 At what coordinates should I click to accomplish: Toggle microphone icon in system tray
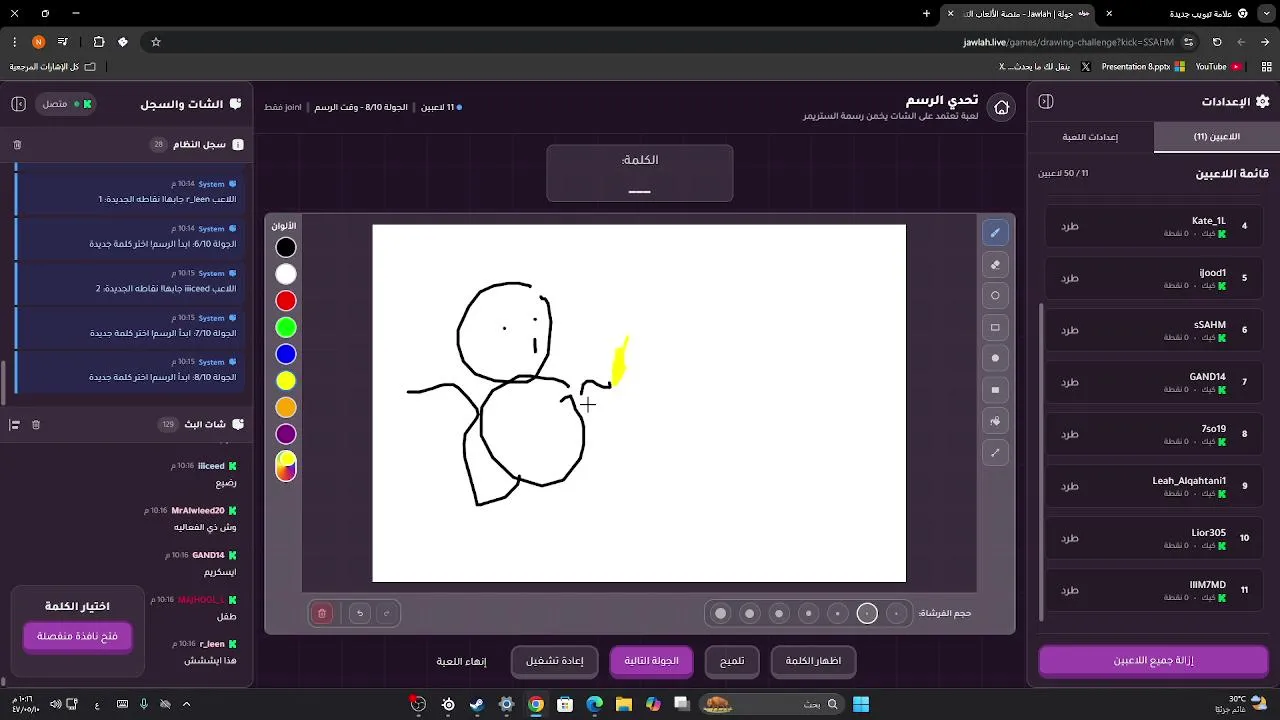click(x=143, y=704)
